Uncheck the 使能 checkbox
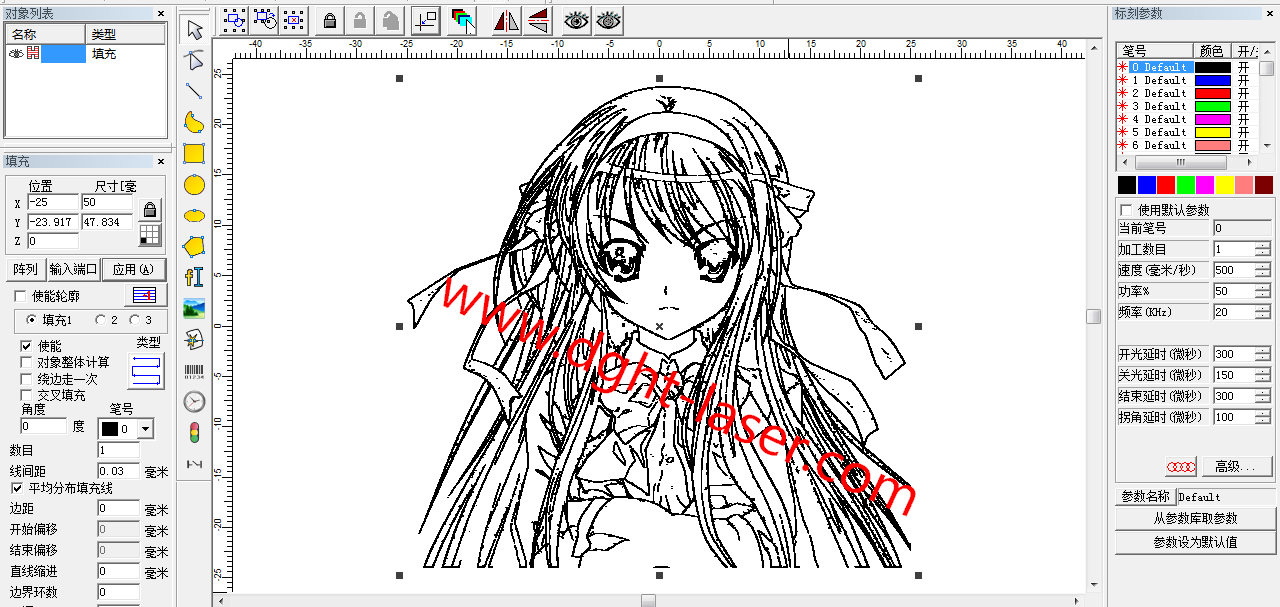This screenshot has width=1280, height=607. (27, 345)
